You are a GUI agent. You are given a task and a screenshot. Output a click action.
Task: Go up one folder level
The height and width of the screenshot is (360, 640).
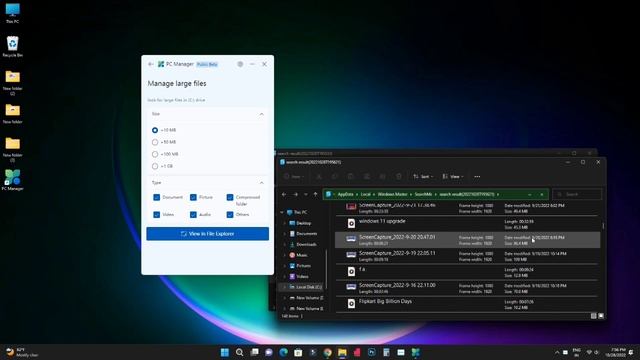315,194
